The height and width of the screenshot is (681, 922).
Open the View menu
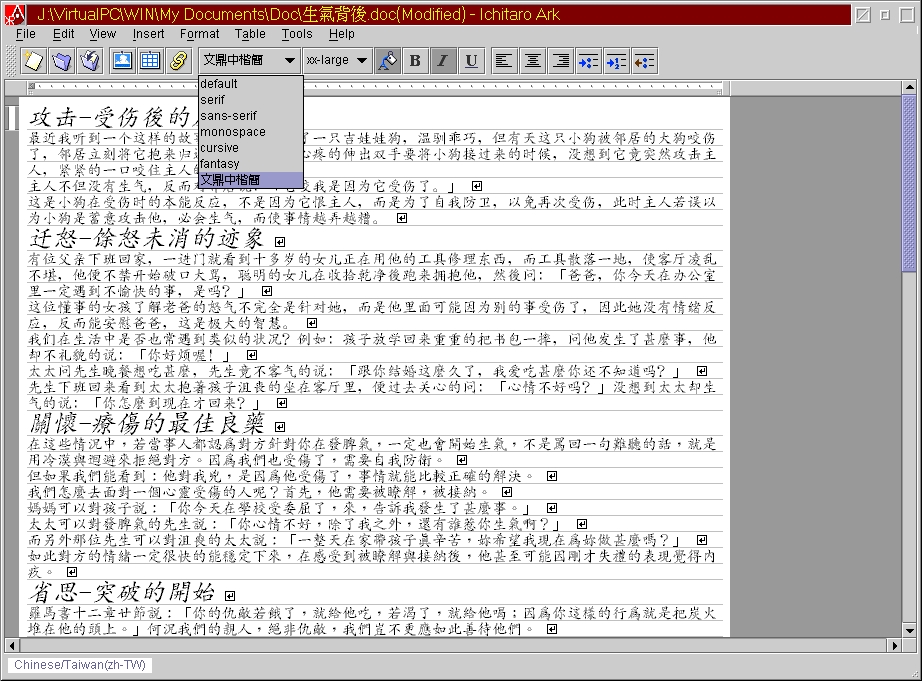click(x=102, y=34)
